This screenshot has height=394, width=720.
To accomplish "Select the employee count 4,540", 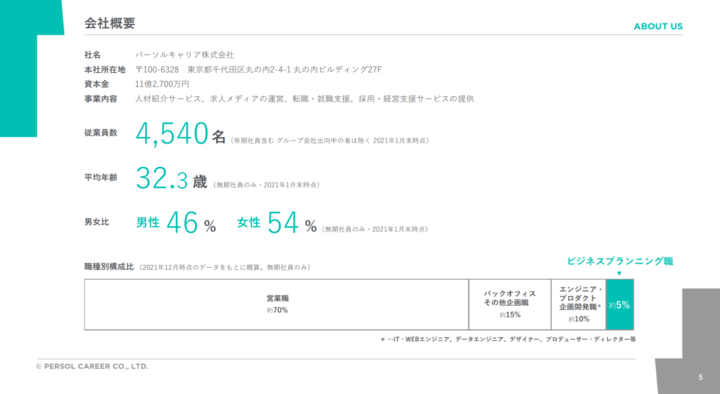I will point(172,134).
